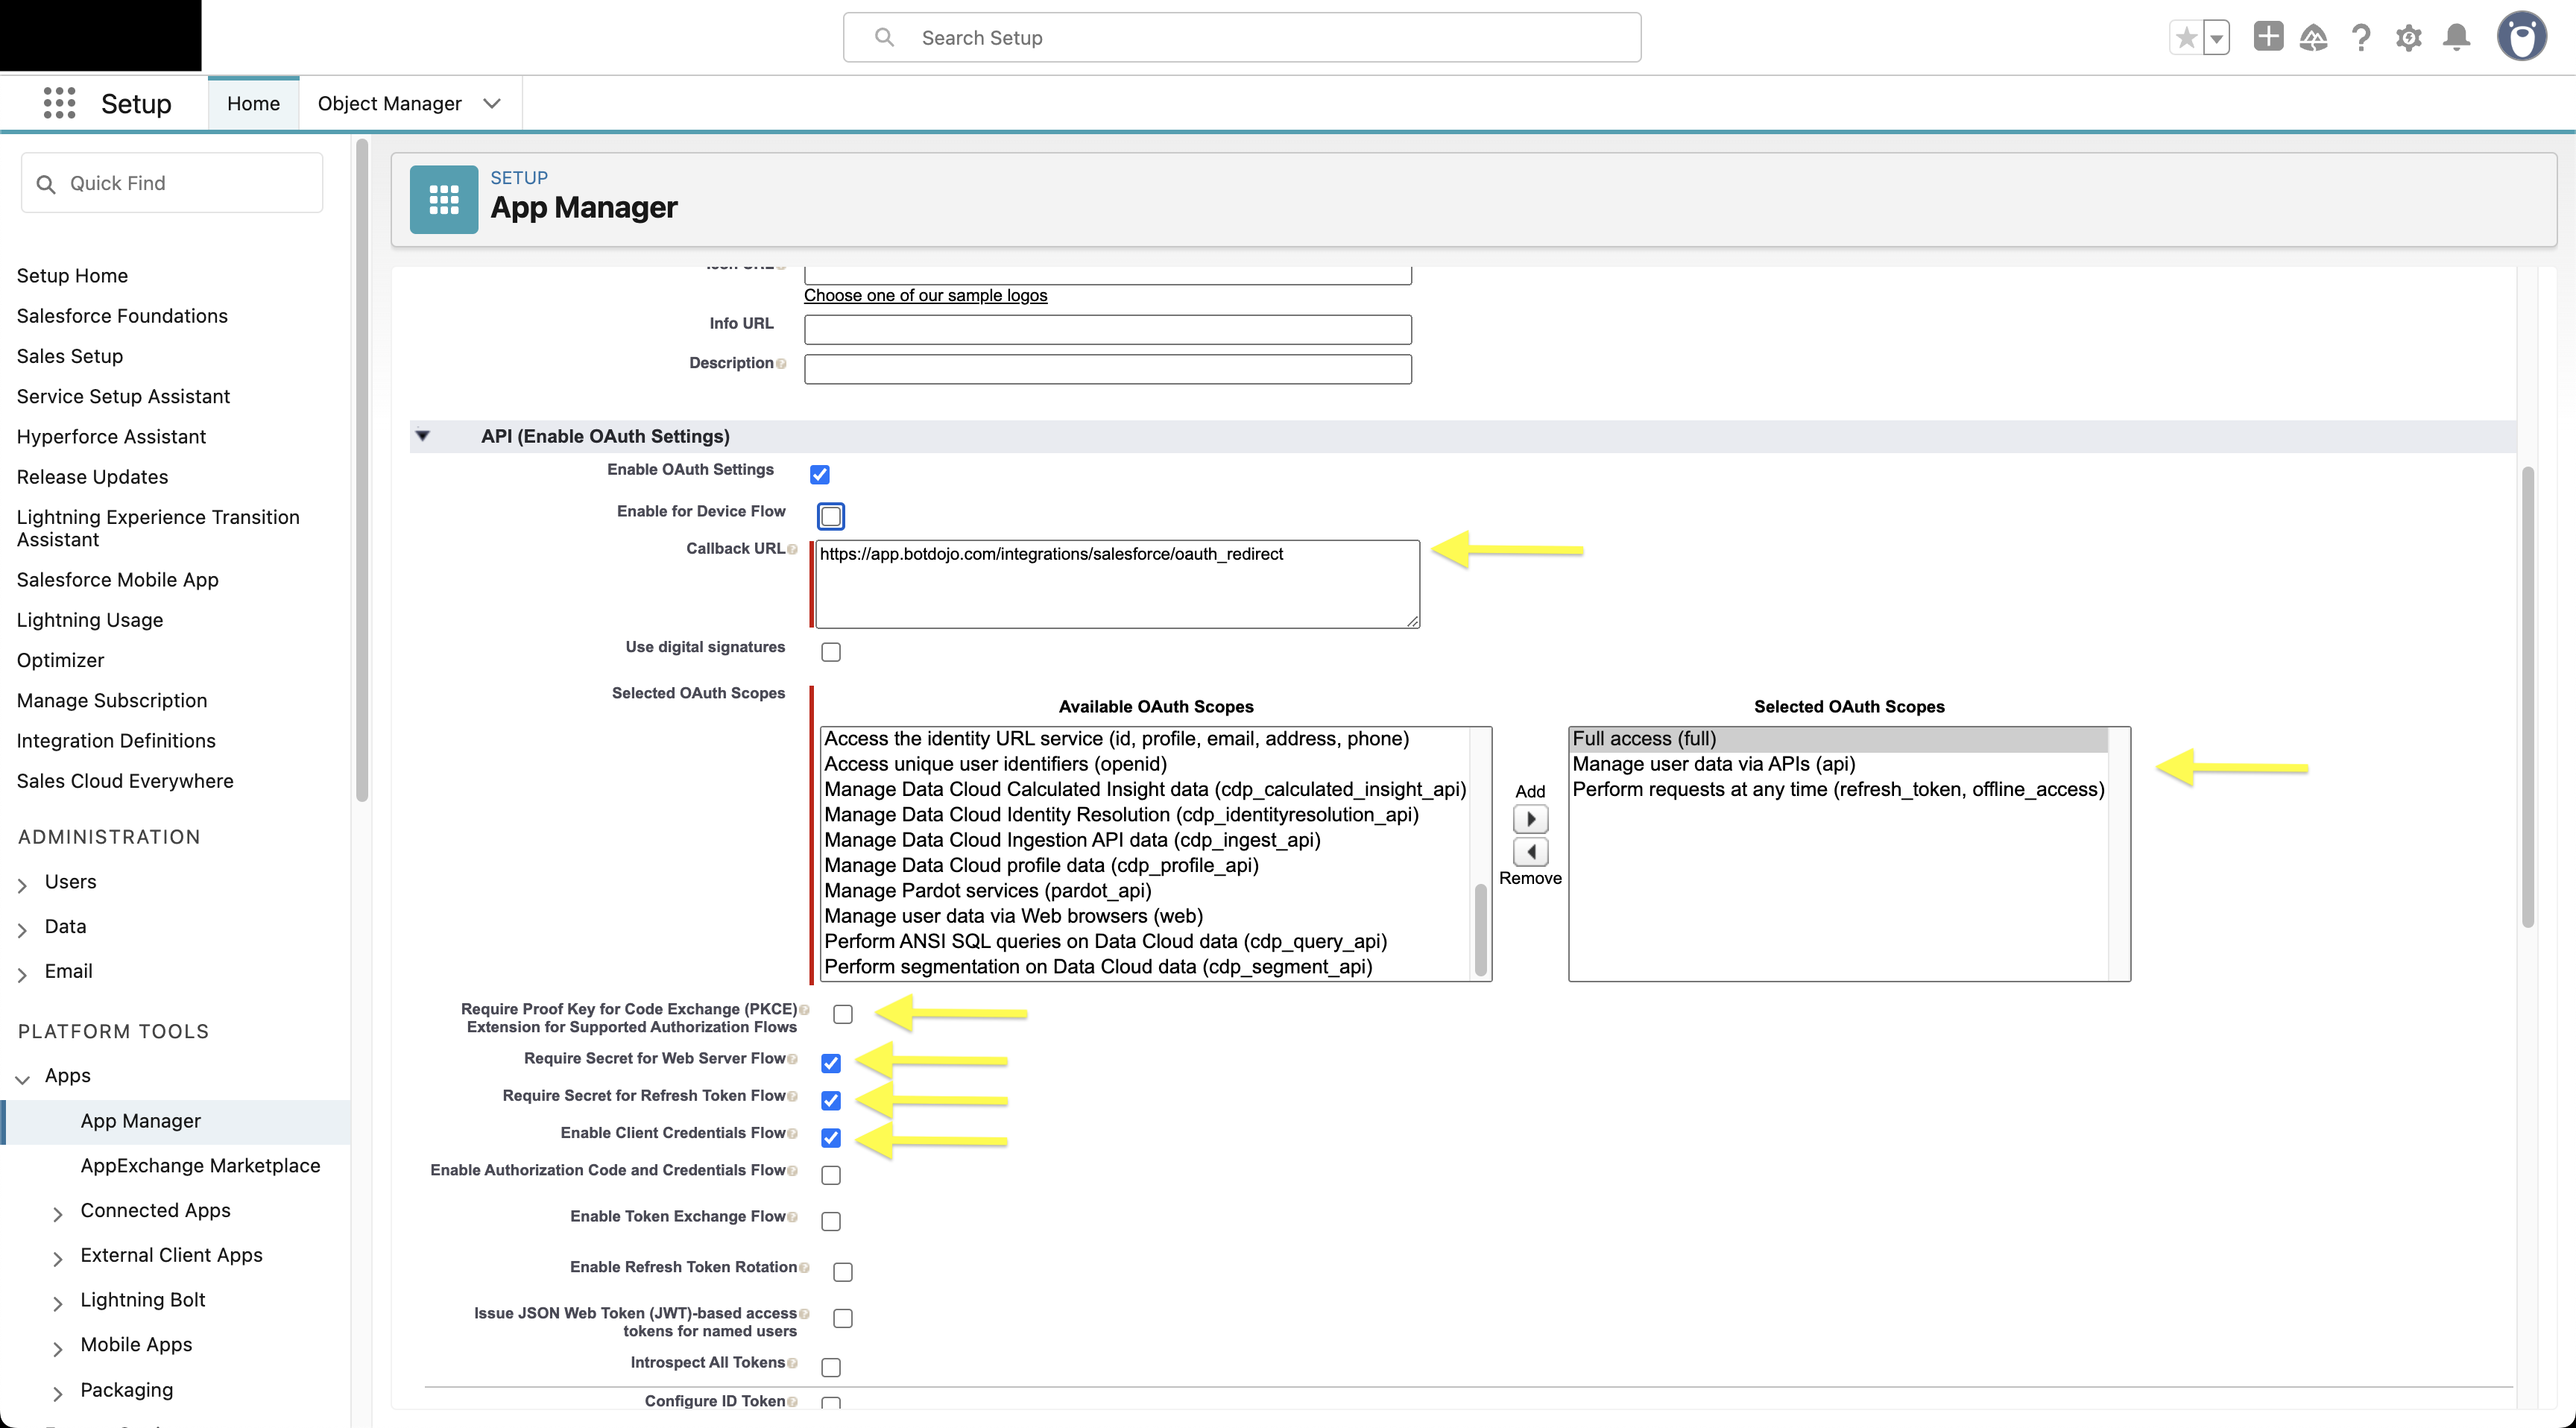Open Sales Setup link
Viewport: 2576px width, 1428px height.
pyautogui.click(x=70, y=356)
